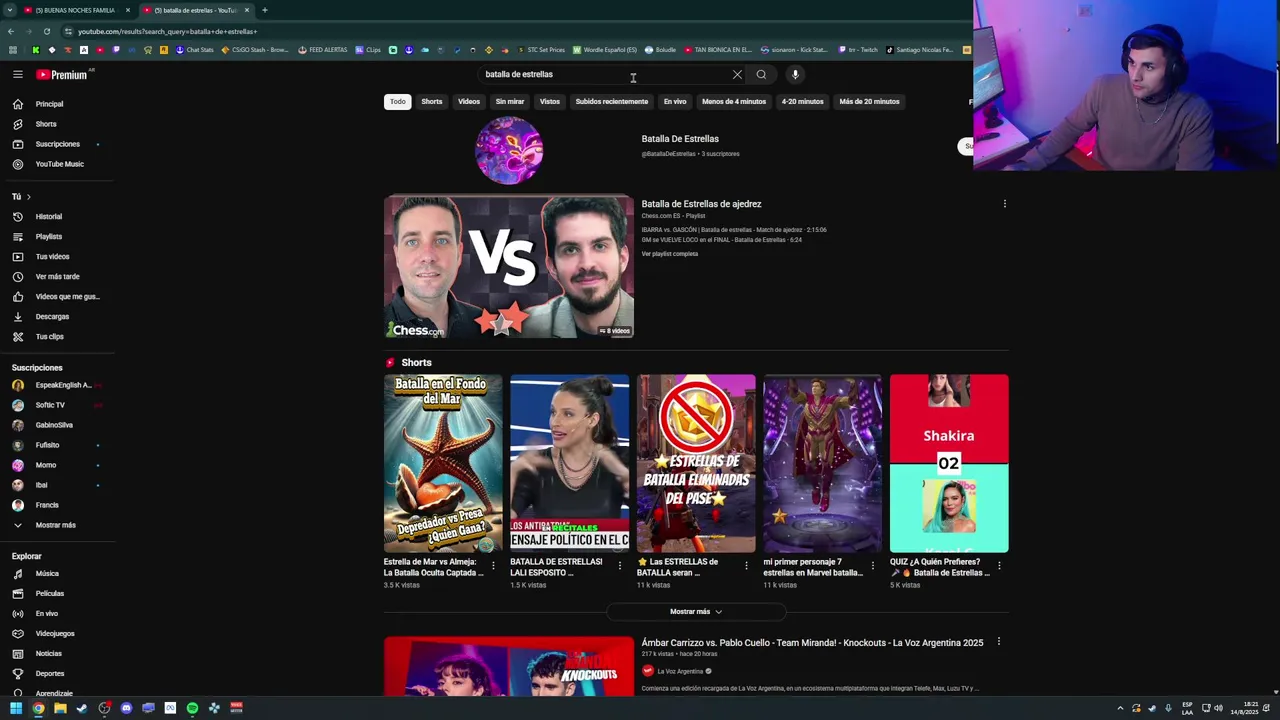Open options for Estrella de Mar short
1280x720 pixels.
pos(492,566)
